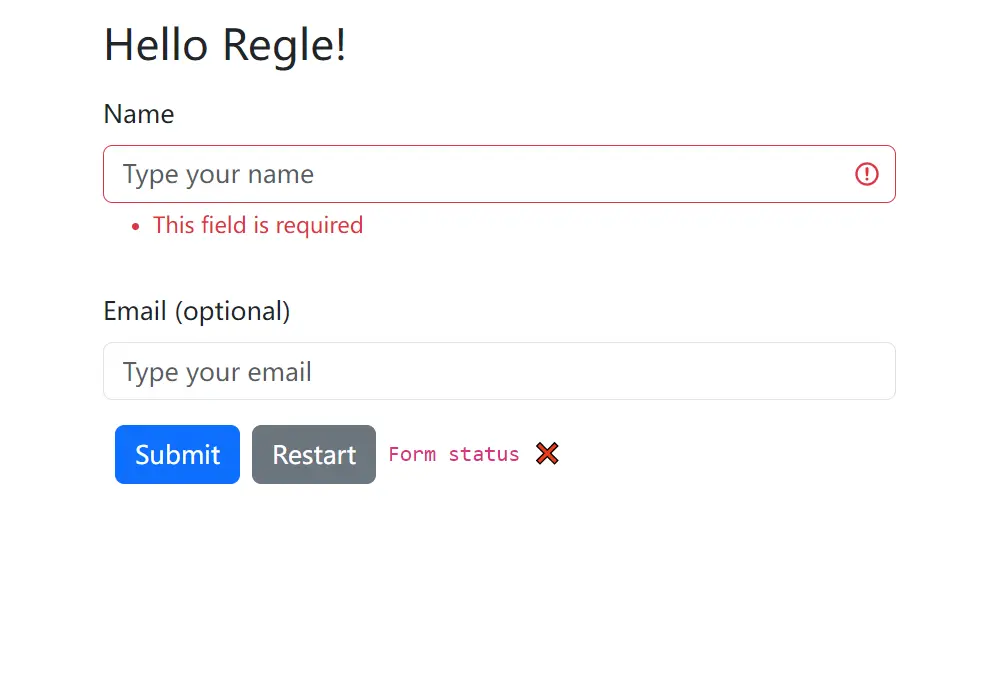Click the red bullet point before error text

[135, 226]
